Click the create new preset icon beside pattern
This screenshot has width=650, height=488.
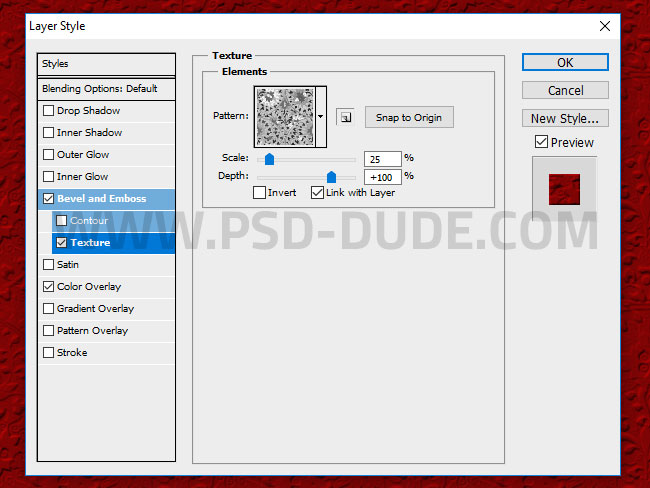coord(344,117)
